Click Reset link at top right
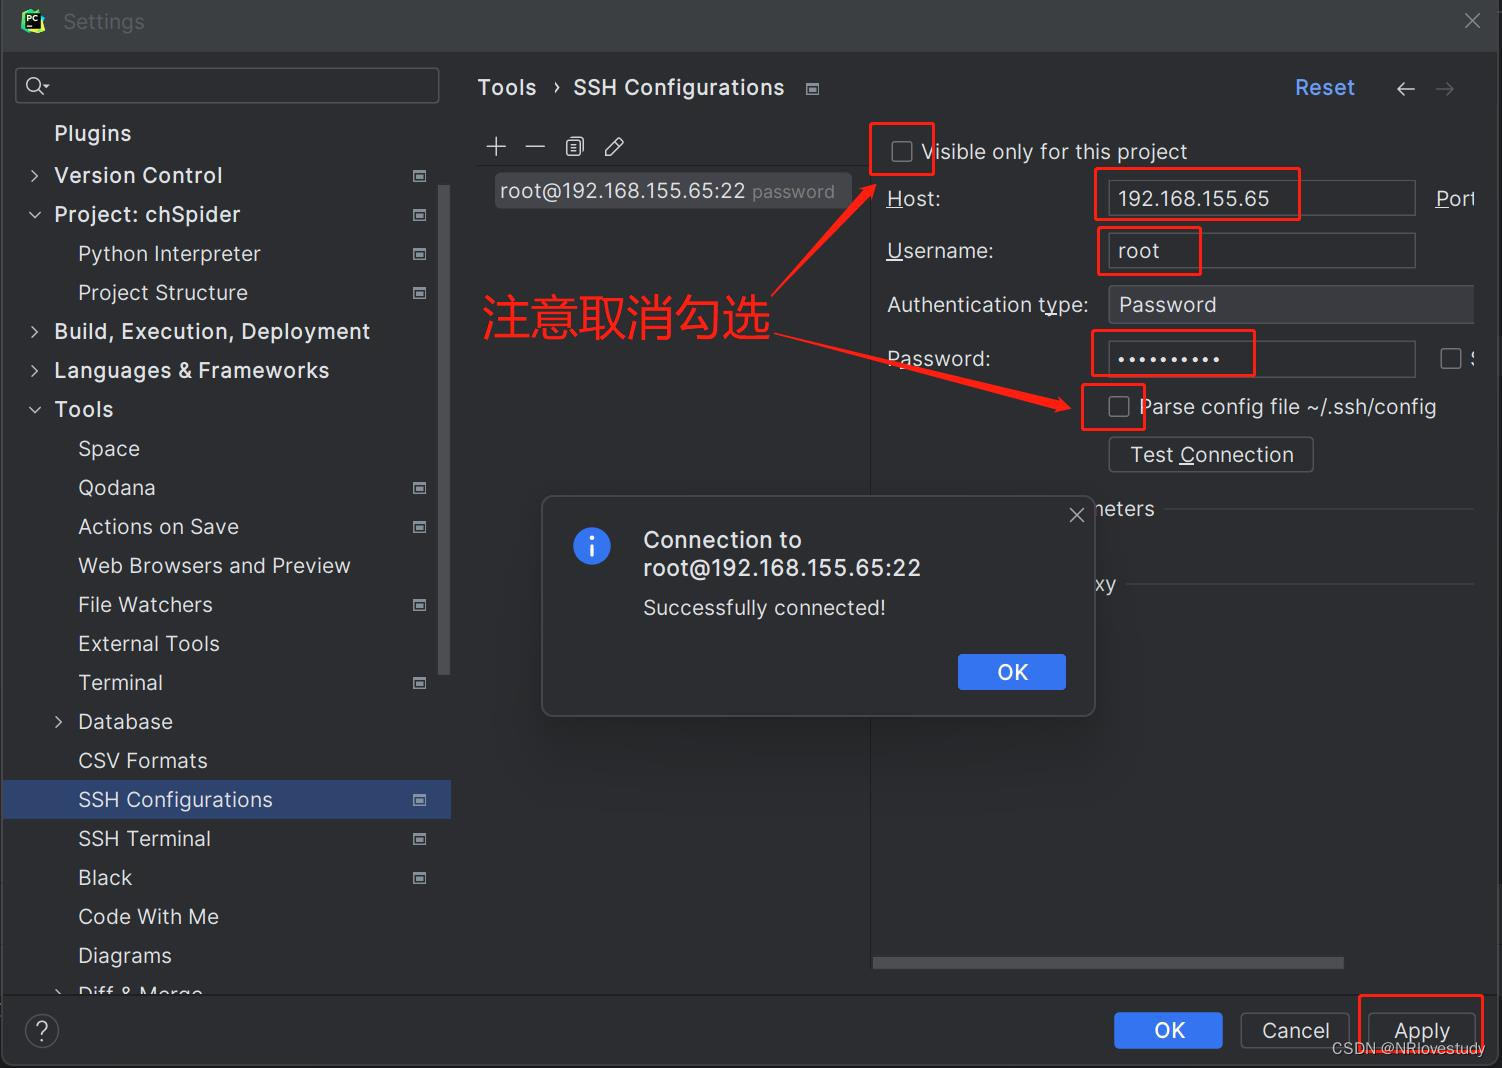Image resolution: width=1502 pixels, height=1068 pixels. (x=1324, y=87)
